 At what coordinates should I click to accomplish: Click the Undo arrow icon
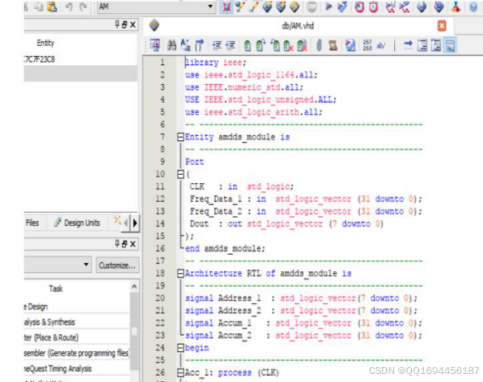click(69, 7)
